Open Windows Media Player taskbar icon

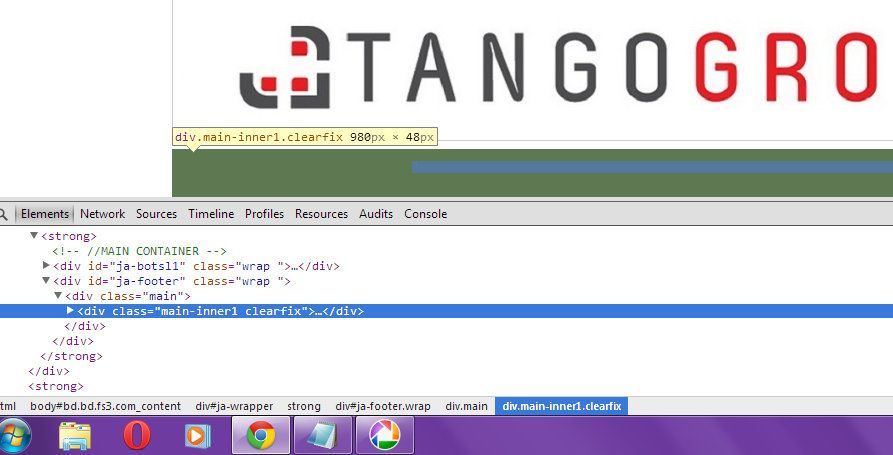pos(198,436)
